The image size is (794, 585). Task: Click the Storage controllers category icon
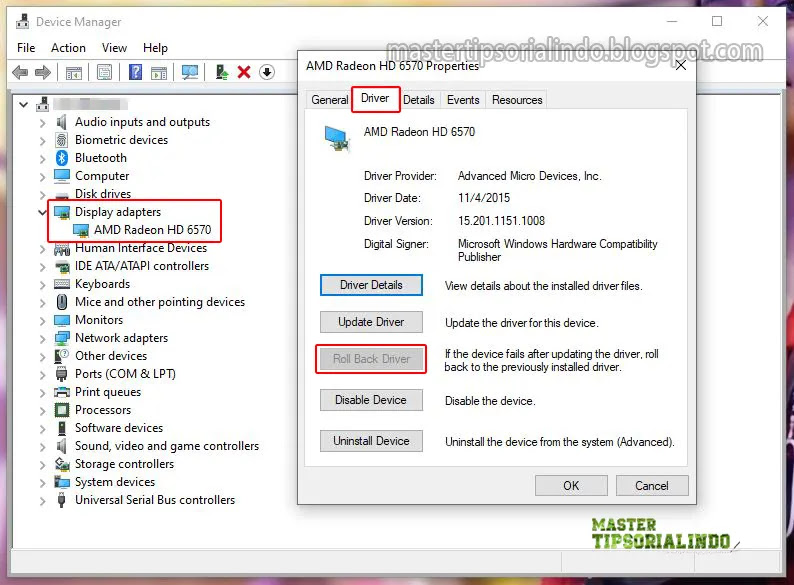(x=62, y=464)
